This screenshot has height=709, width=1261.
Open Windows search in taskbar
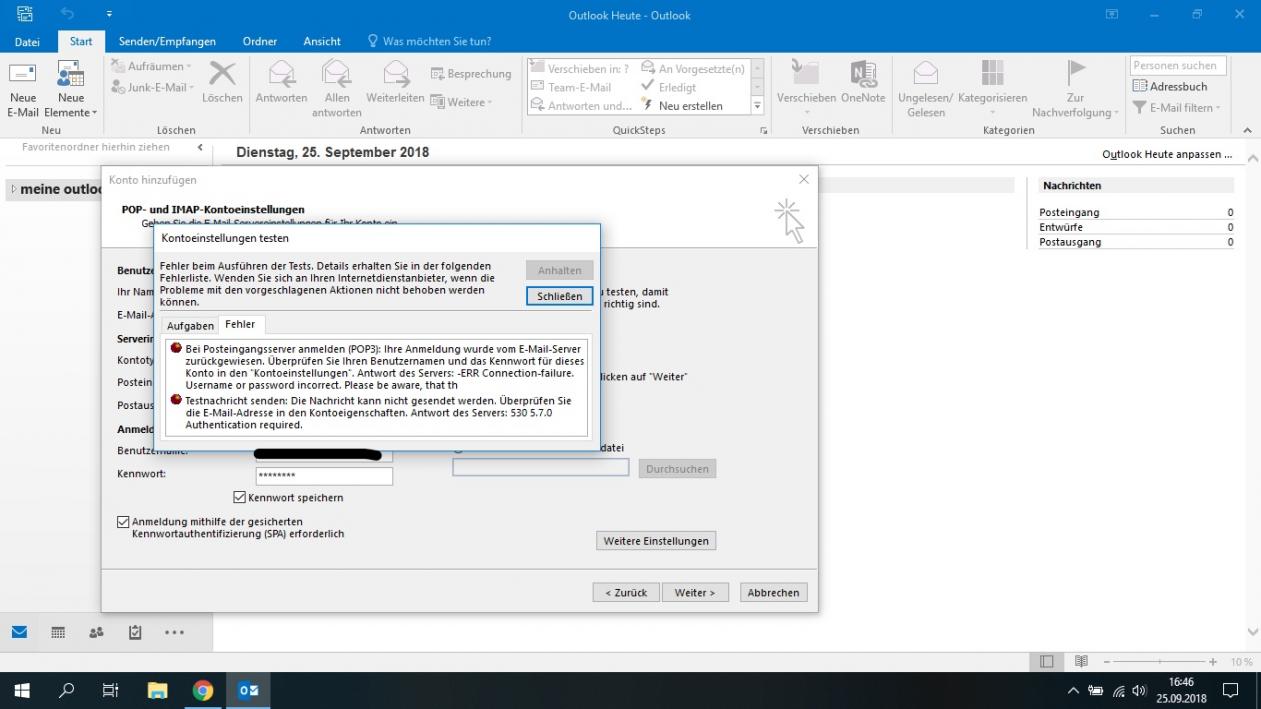click(67, 690)
